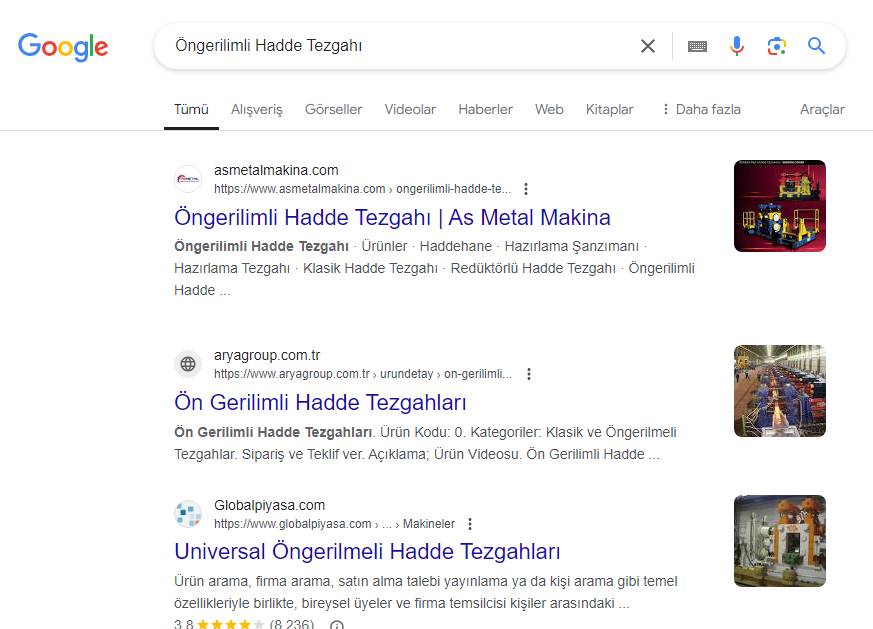Open the aryagroup result thumbnail image
This screenshot has width=873, height=629.
pyautogui.click(x=780, y=391)
